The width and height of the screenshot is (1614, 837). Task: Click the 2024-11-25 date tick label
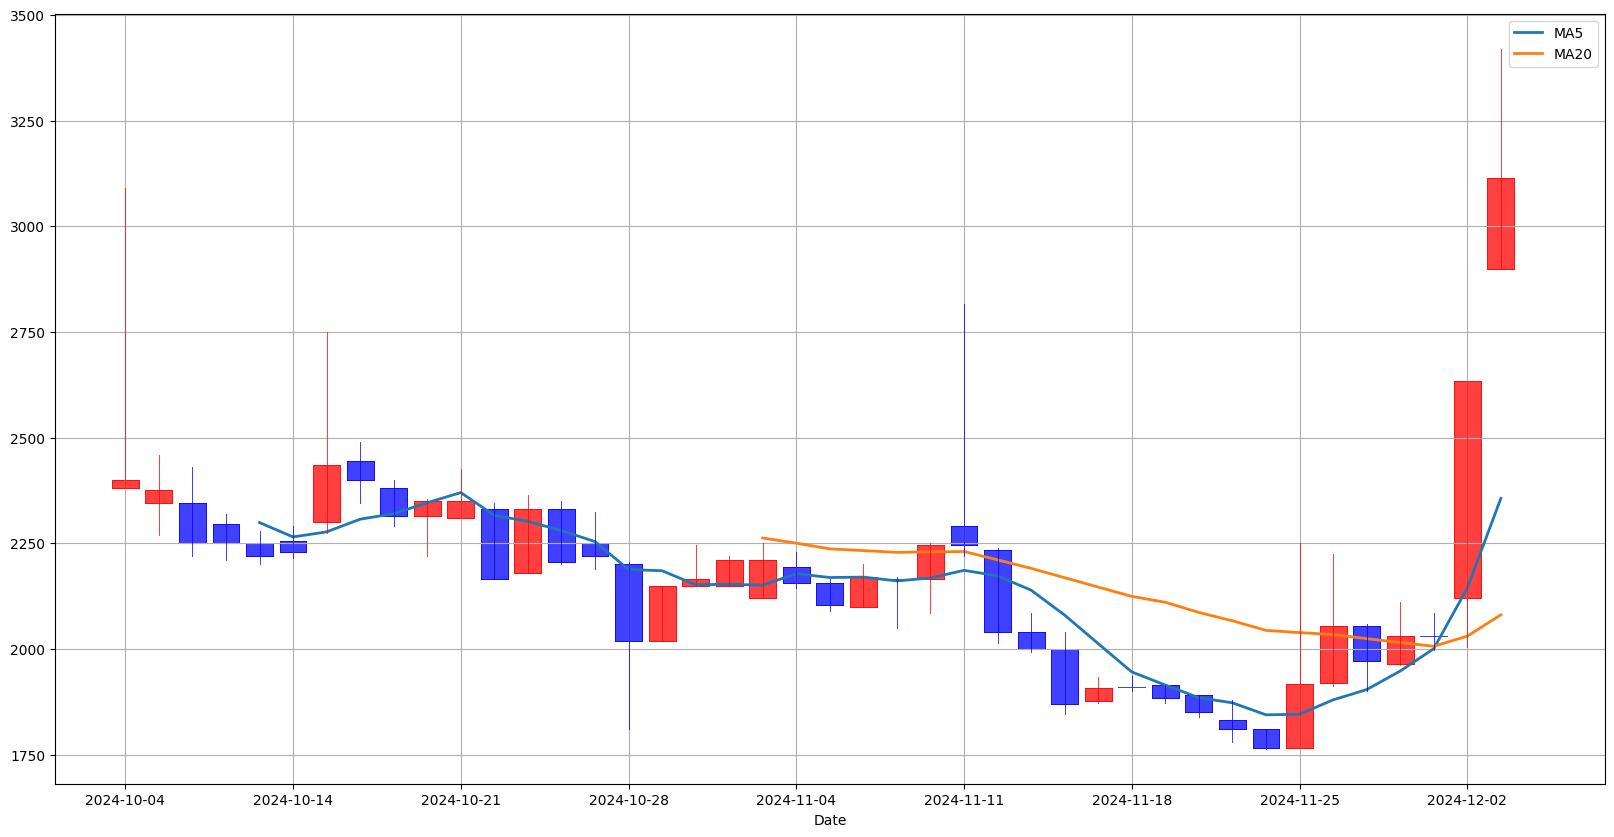(1299, 800)
